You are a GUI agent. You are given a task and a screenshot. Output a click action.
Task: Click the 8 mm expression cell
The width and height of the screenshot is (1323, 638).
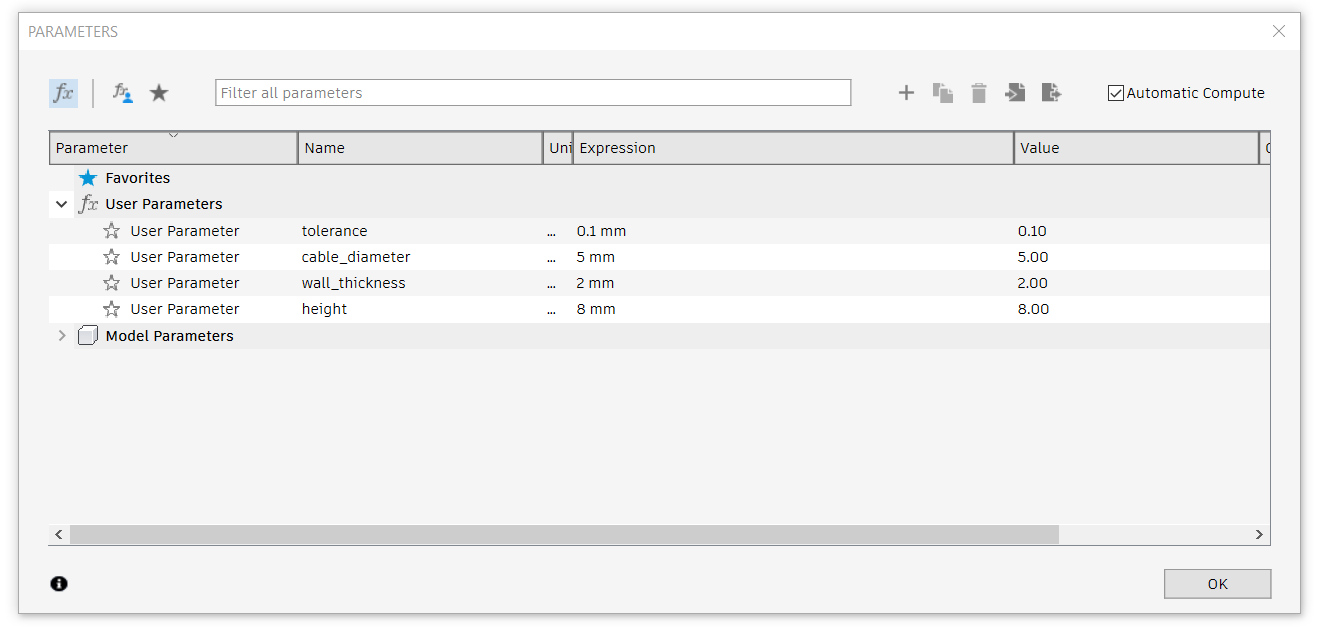793,309
